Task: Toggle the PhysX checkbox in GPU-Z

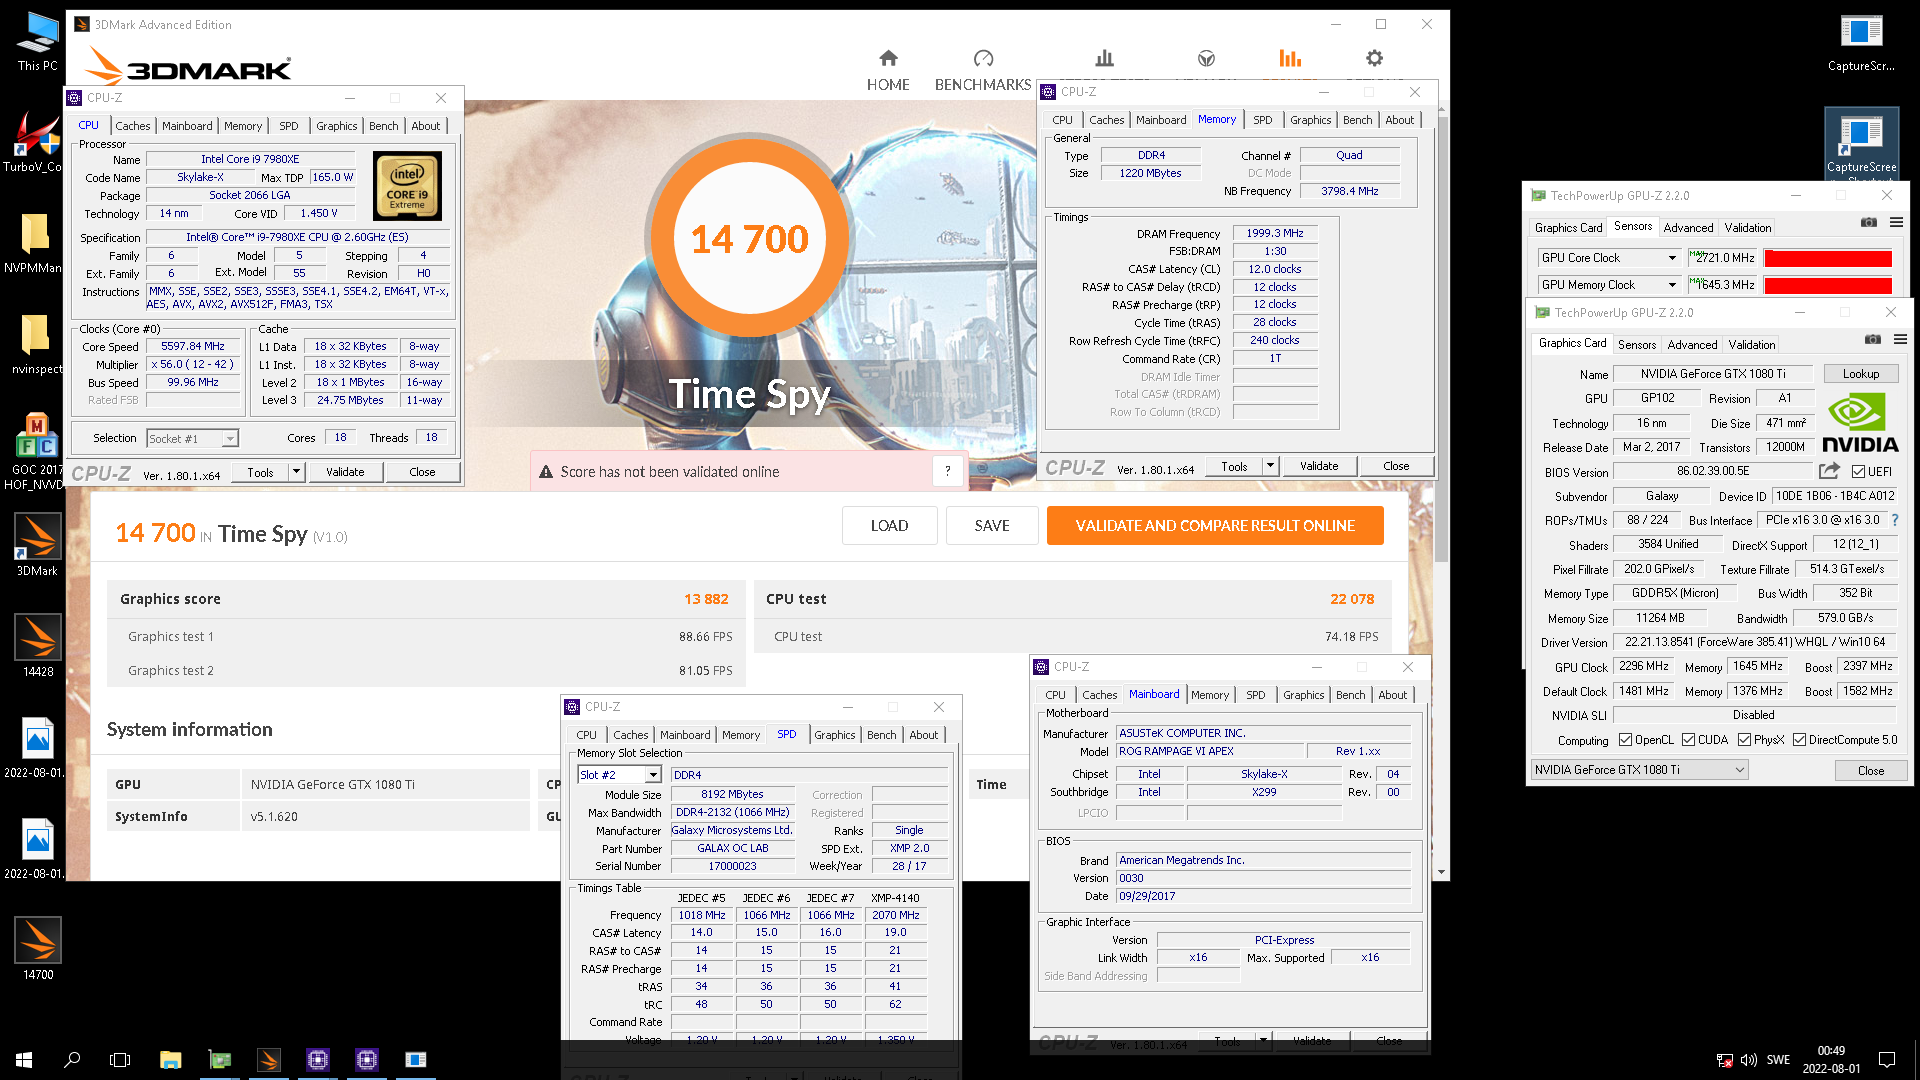Action: pos(1744,740)
